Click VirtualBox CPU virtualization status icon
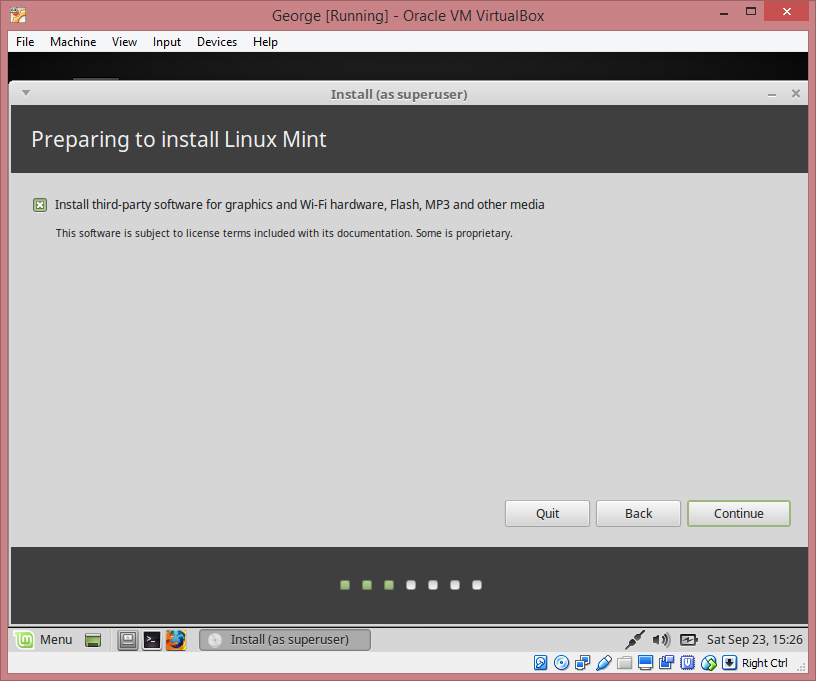816x681 pixels. pos(687,663)
